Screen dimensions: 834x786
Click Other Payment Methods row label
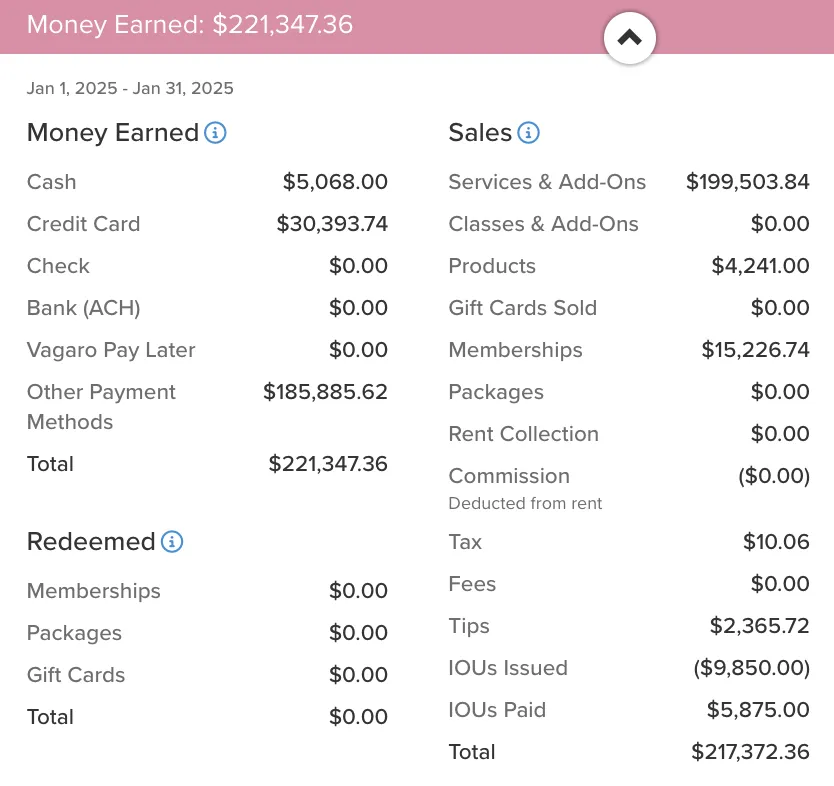click(101, 407)
